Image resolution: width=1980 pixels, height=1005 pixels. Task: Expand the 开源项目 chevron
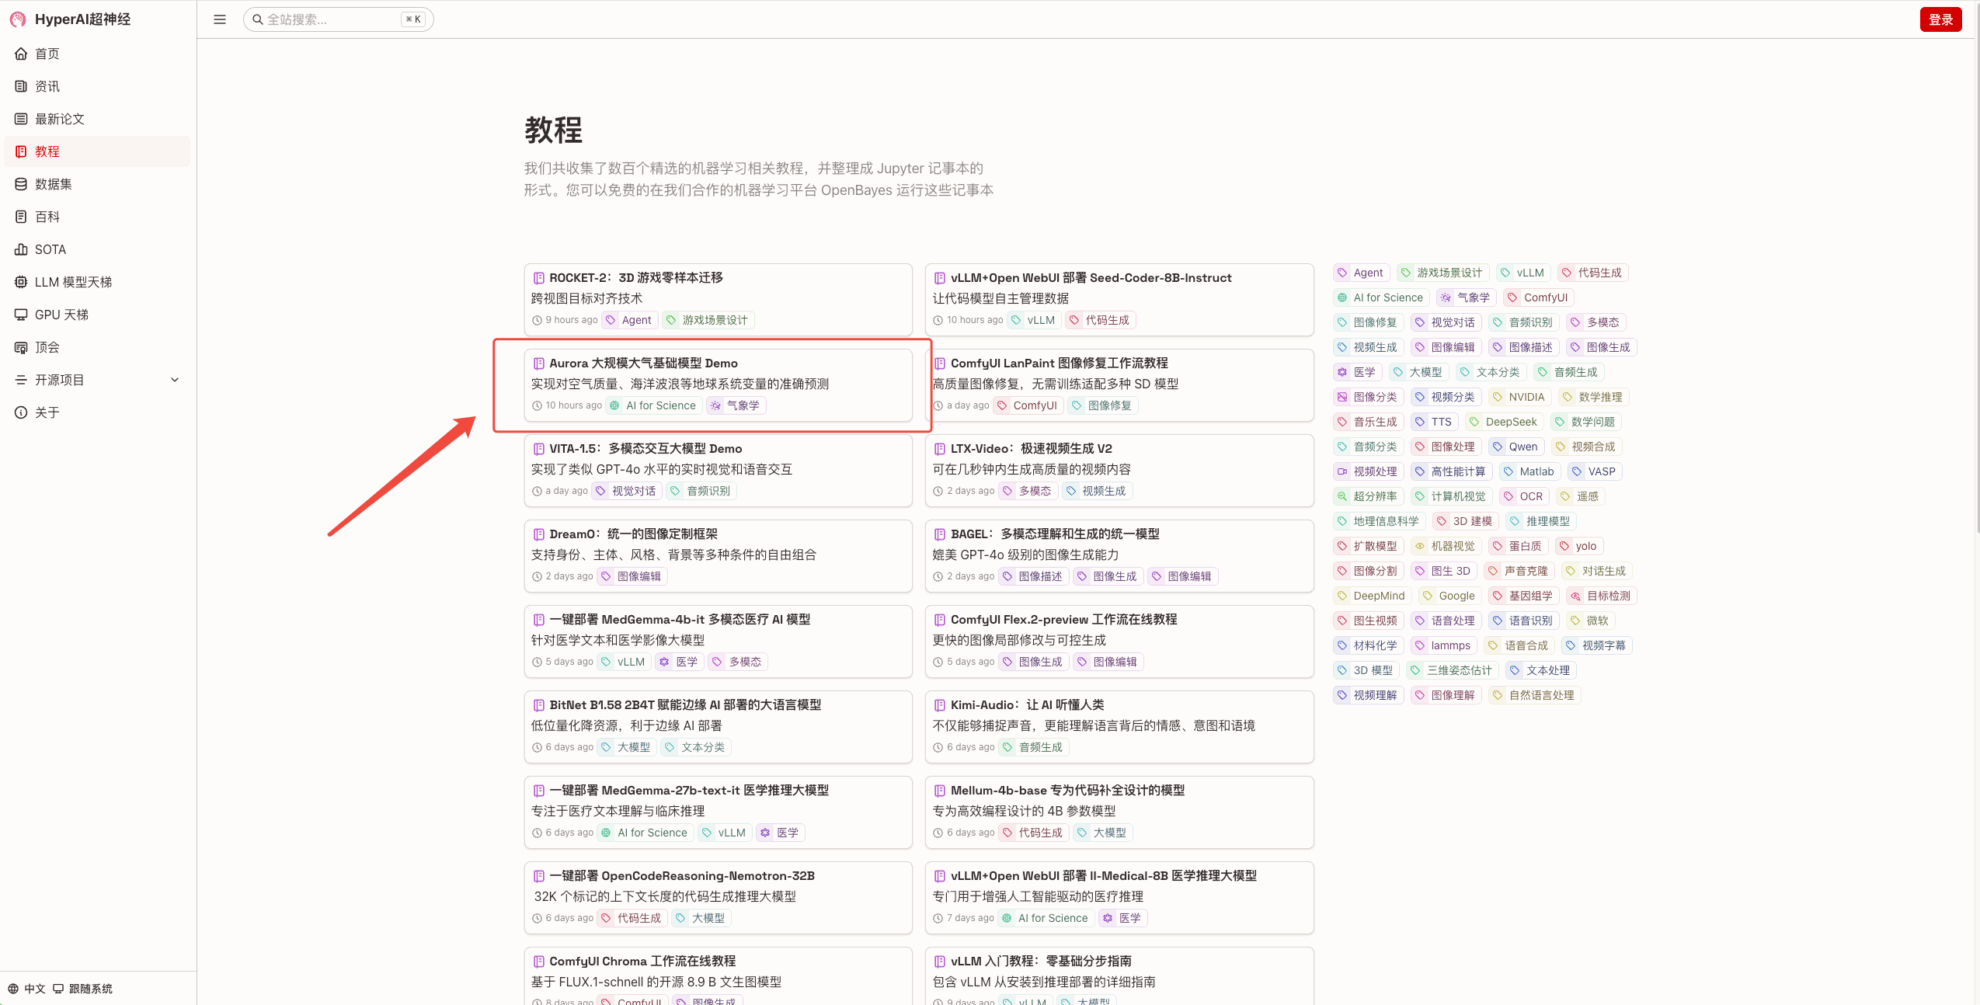click(x=175, y=380)
